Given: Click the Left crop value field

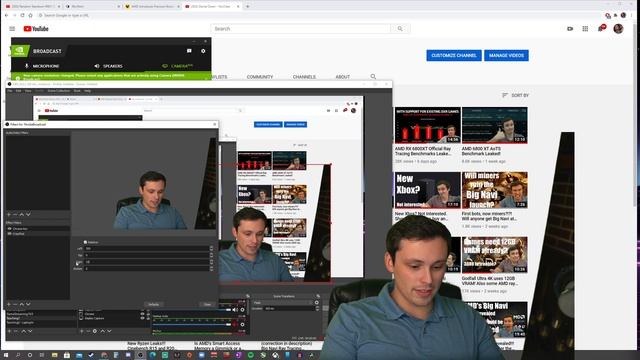Looking at the screenshot, I should (147, 248).
